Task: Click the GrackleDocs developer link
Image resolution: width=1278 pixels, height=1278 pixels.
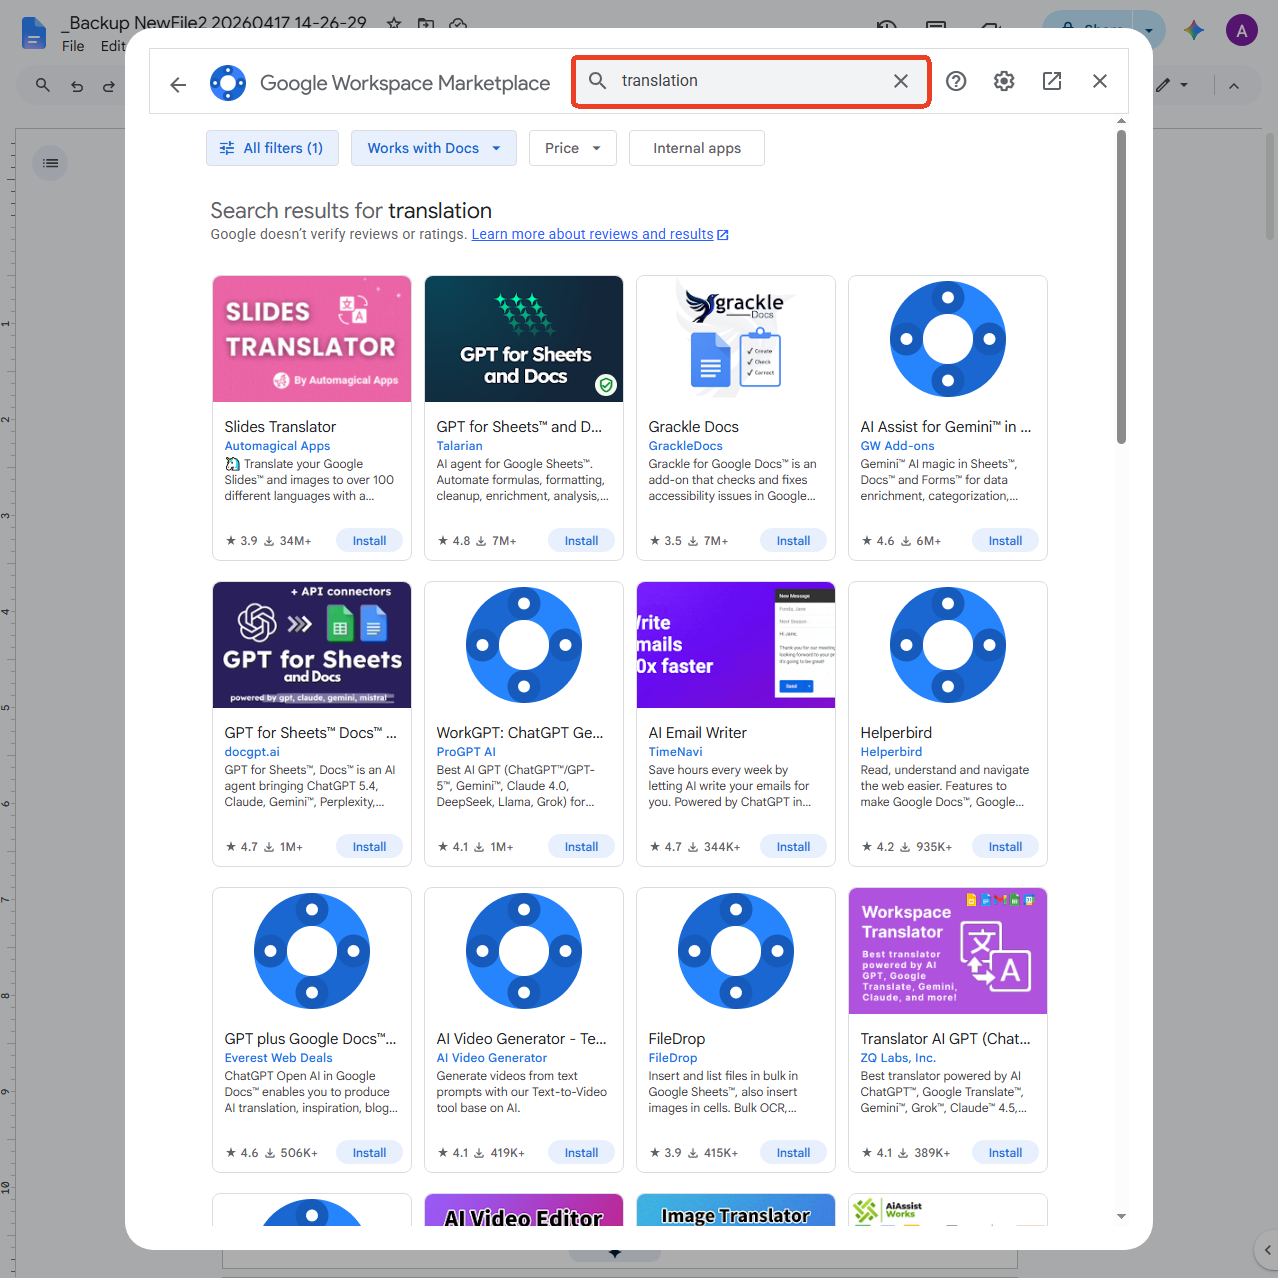Action: (x=685, y=446)
